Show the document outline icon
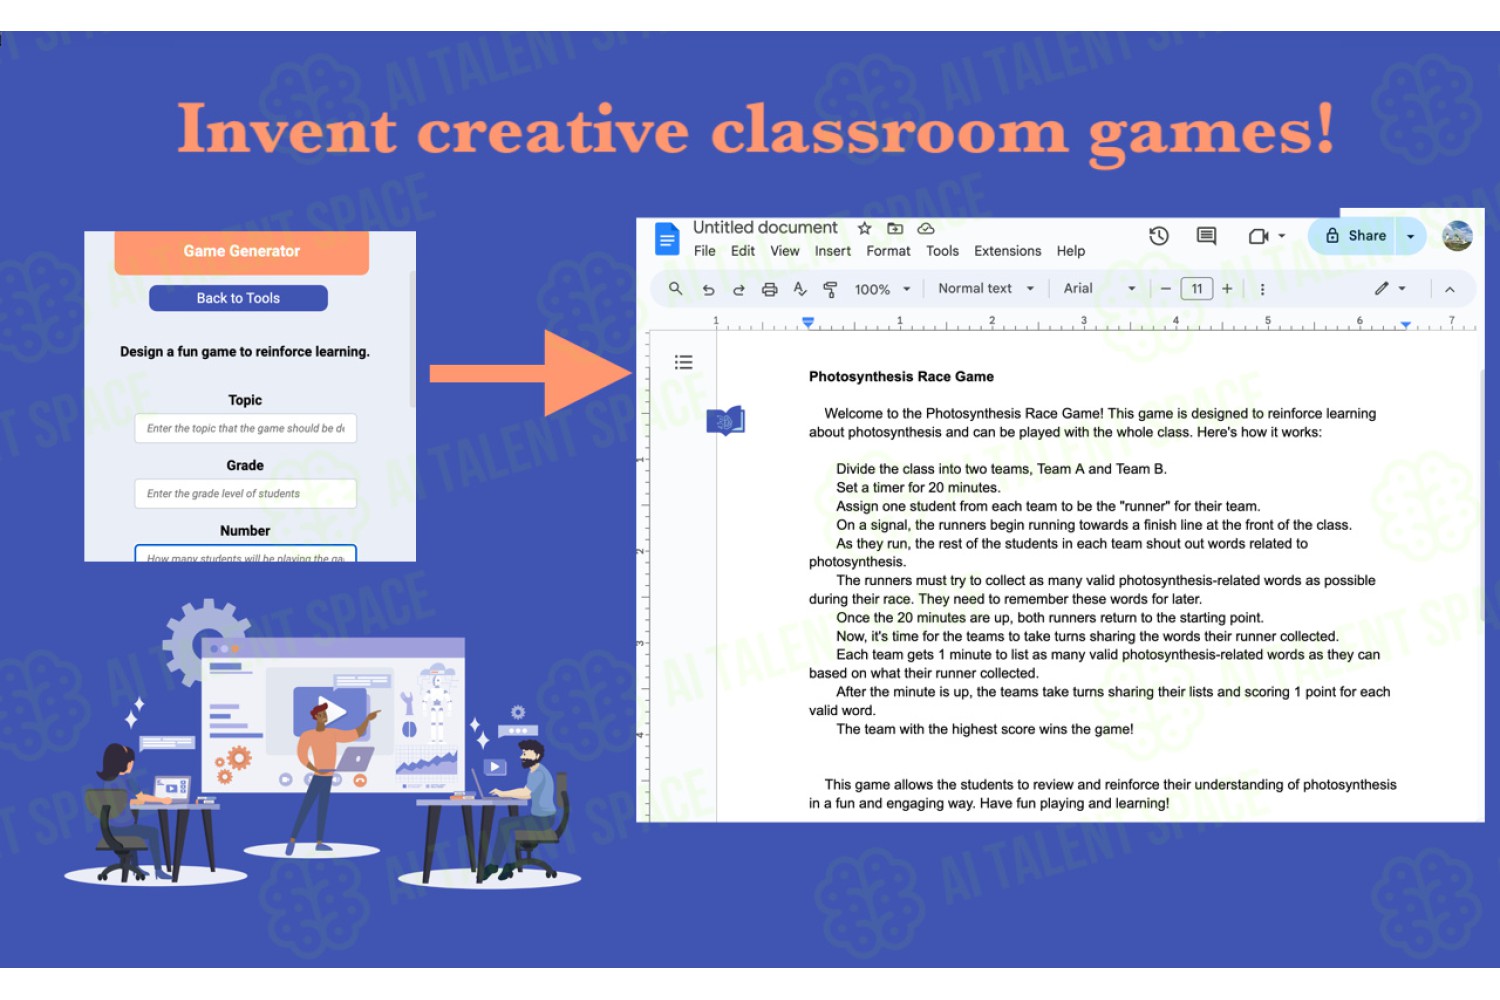 [x=684, y=362]
